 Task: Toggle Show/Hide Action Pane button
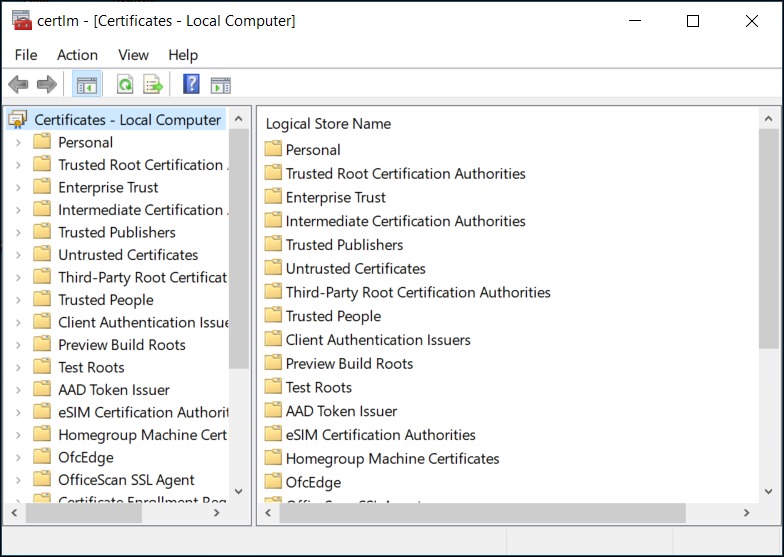pyautogui.click(x=220, y=85)
